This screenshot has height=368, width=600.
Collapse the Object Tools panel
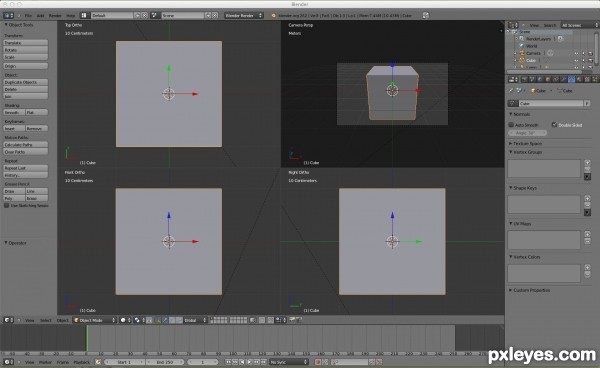click(x=6, y=25)
